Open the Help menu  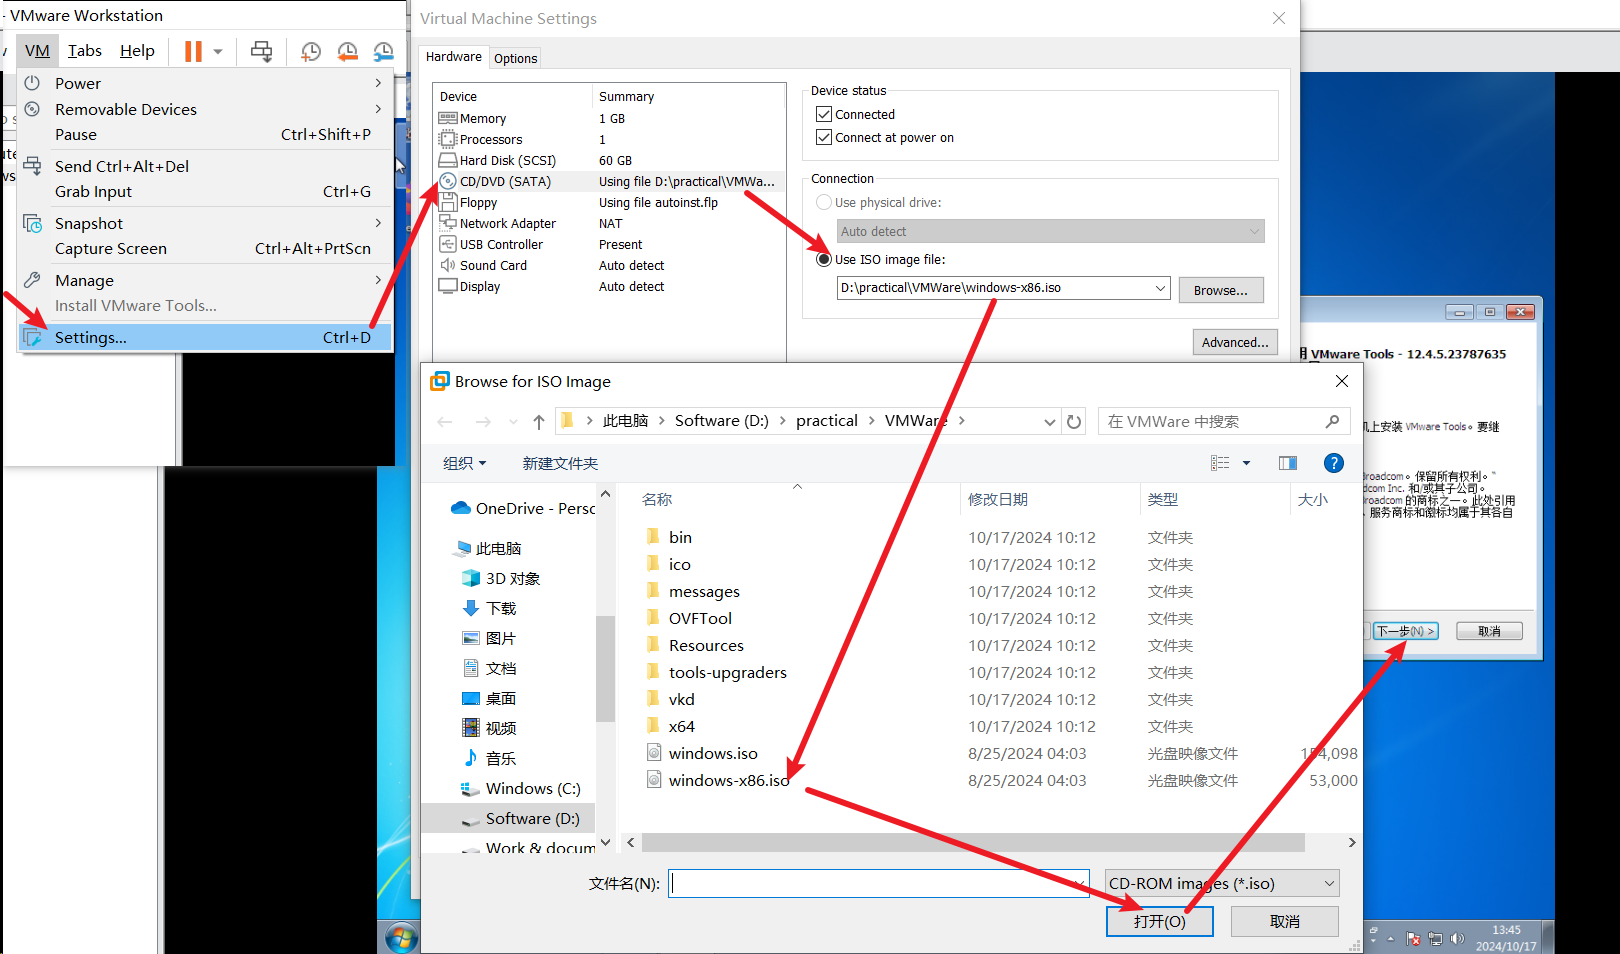tap(137, 51)
